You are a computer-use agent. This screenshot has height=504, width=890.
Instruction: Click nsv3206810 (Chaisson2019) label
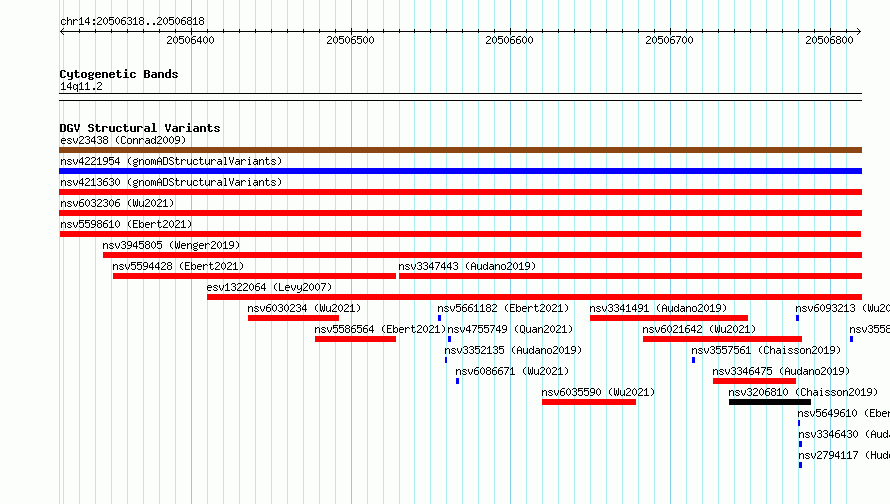(x=803, y=392)
